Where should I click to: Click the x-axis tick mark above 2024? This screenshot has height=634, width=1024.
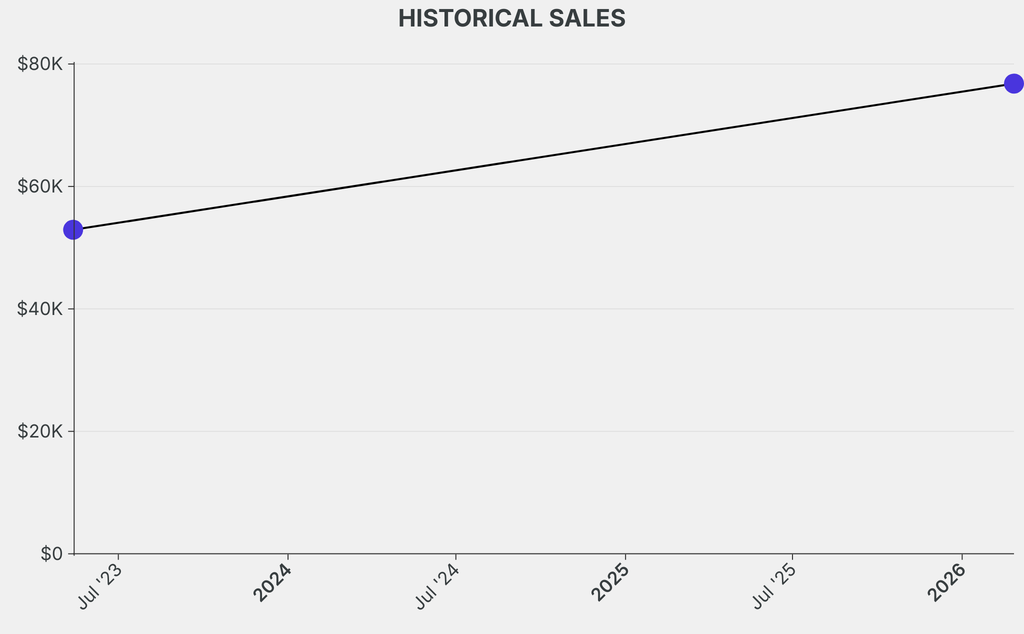point(288,557)
